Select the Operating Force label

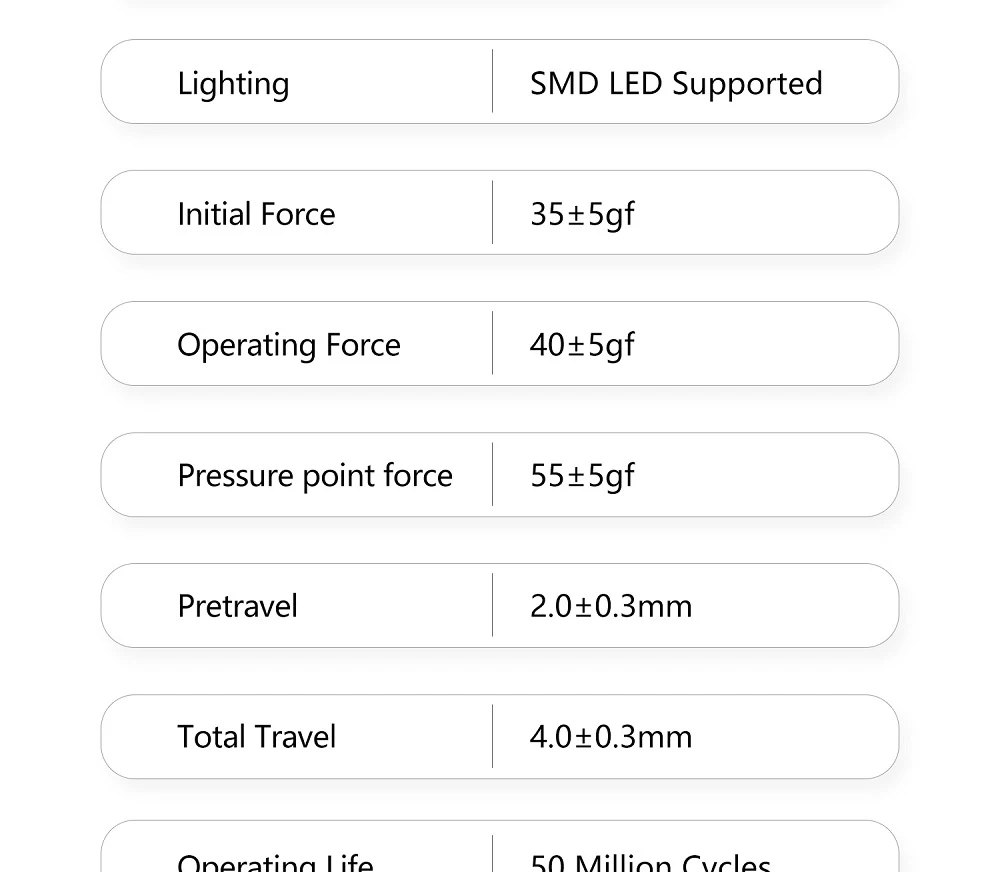[x=288, y=345]
